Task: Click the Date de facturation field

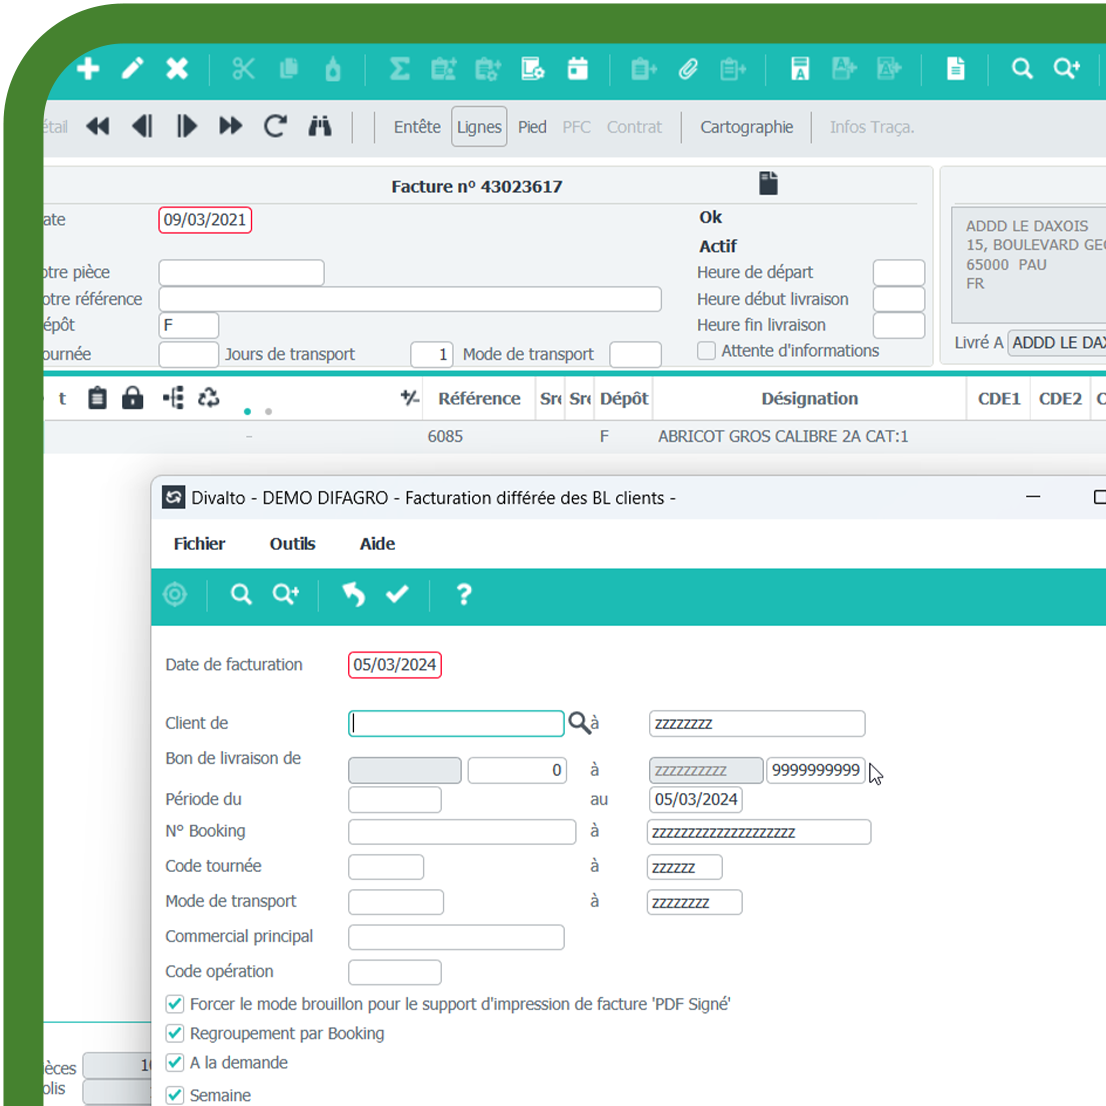Action: [395, 665]
